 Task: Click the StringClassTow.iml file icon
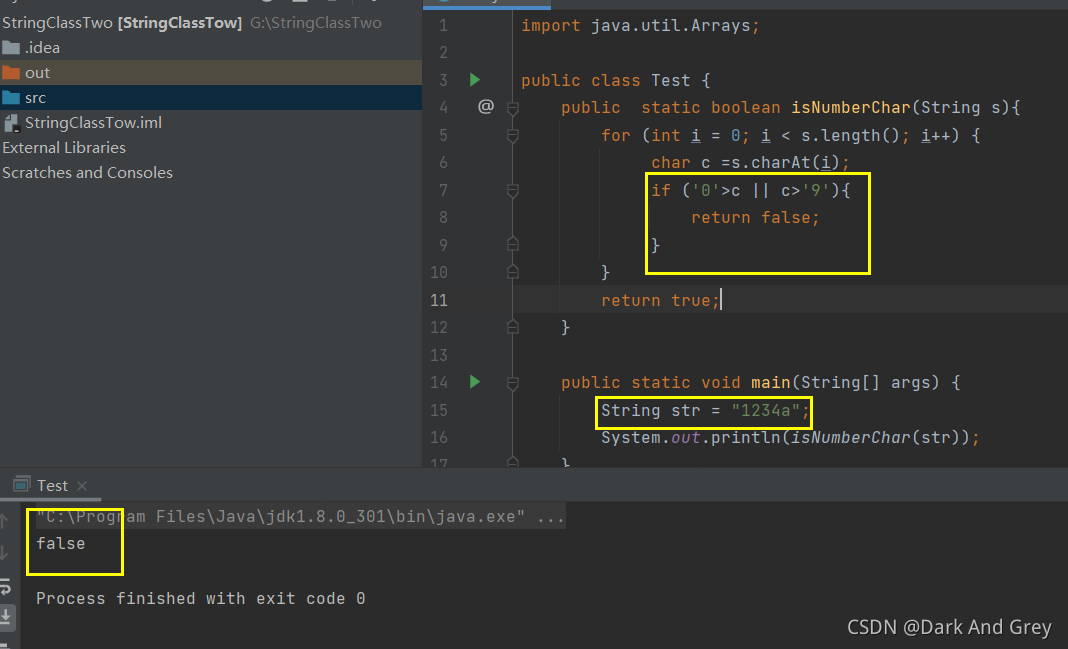click(11, 123)
